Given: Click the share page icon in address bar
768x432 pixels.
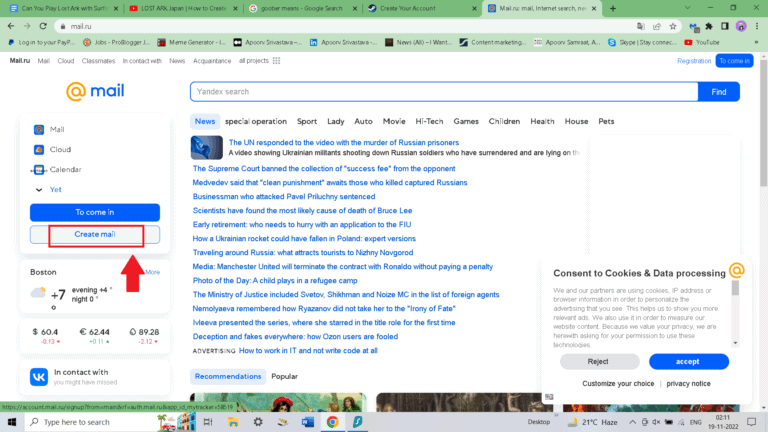Looking at the screenshot, I should tap(657, 26).
